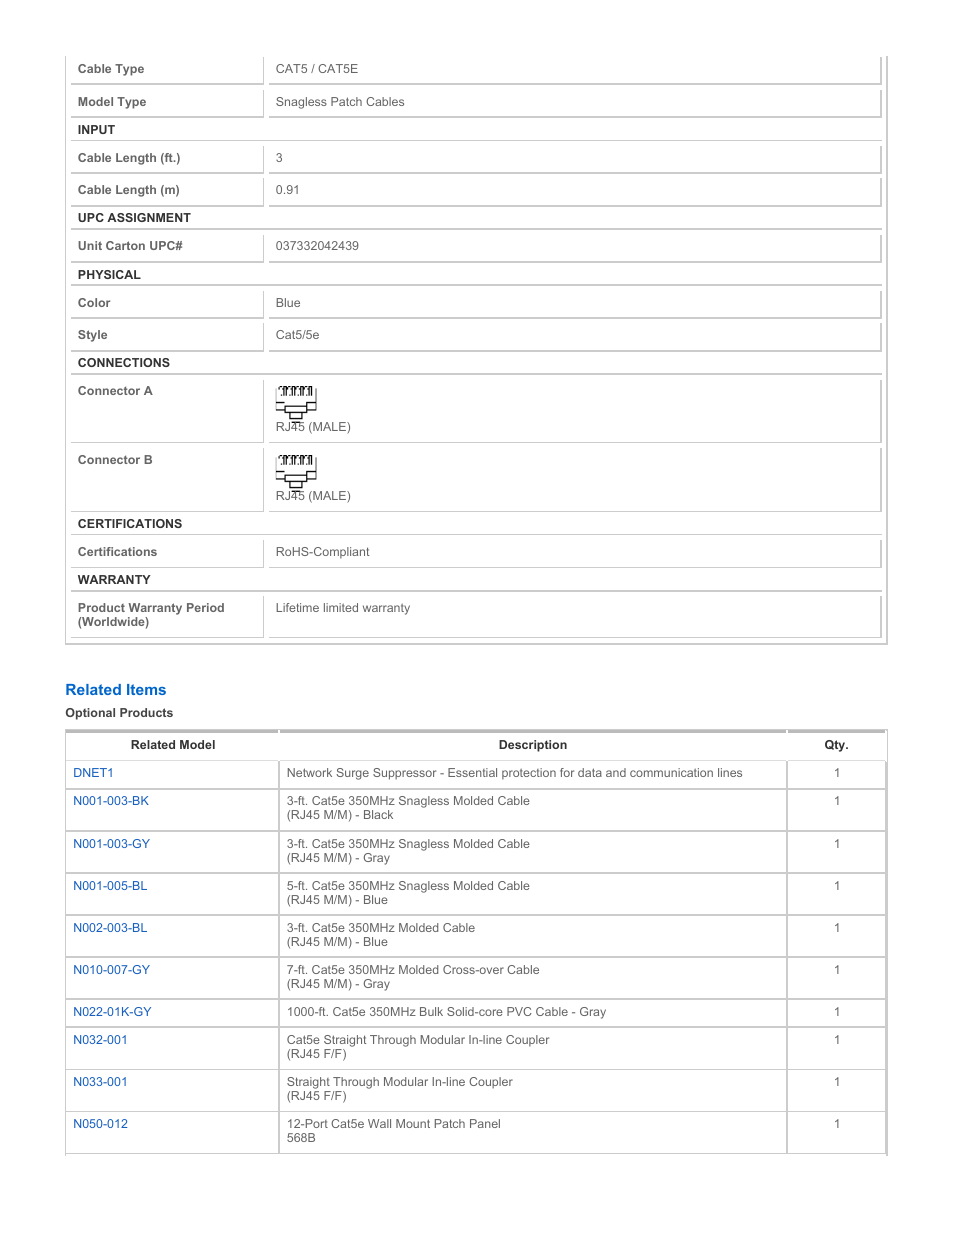Screen dimensions: 954x1235
Task: Select the Lifetime limited warranty text
Action: [x=343, y=608]
